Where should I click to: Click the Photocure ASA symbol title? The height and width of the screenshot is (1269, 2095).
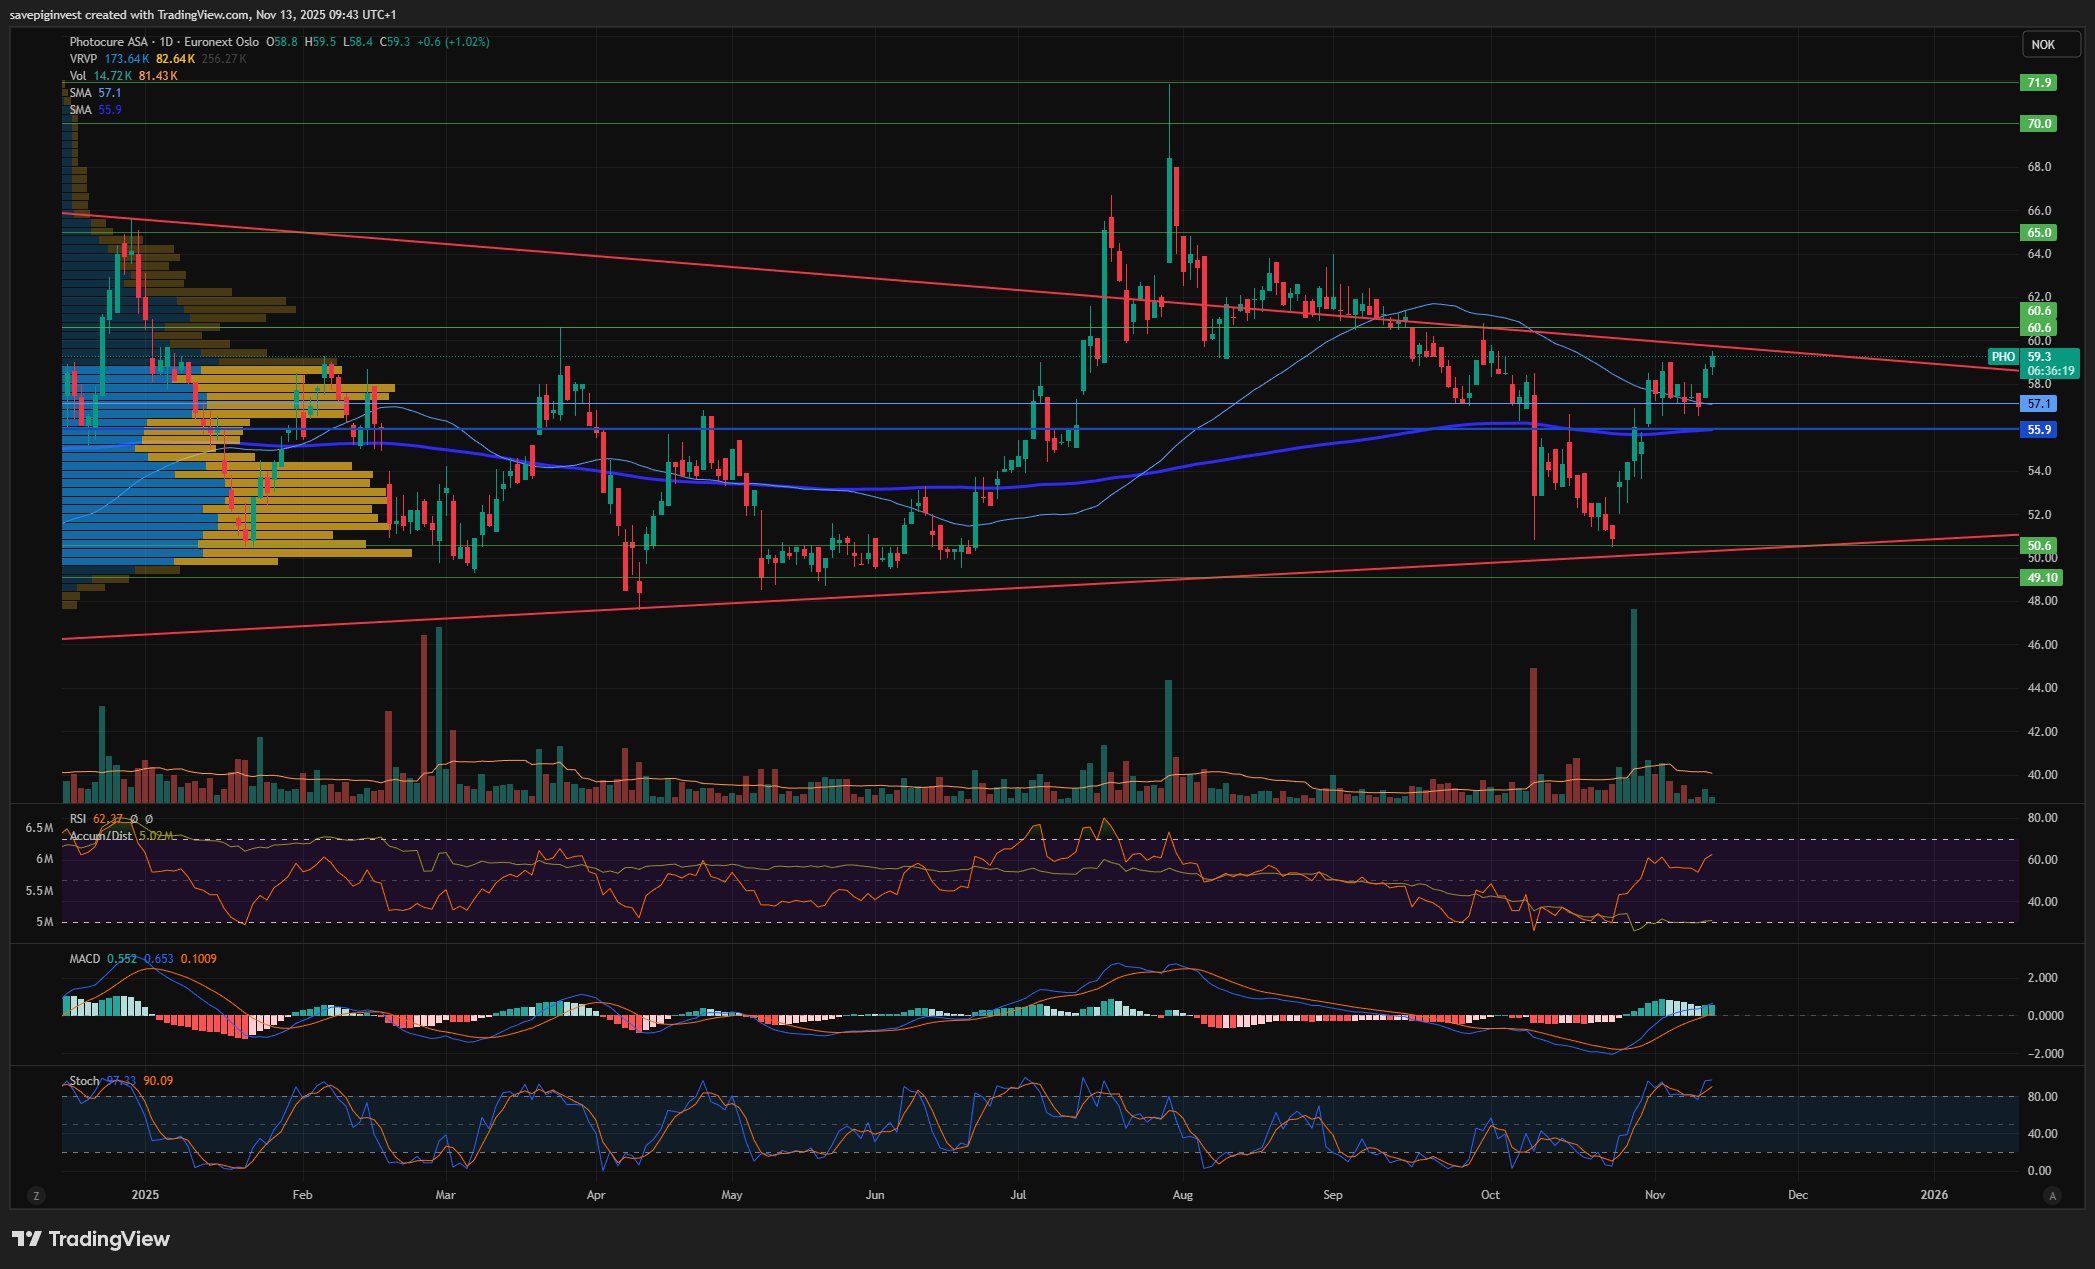tap(108, 42)
